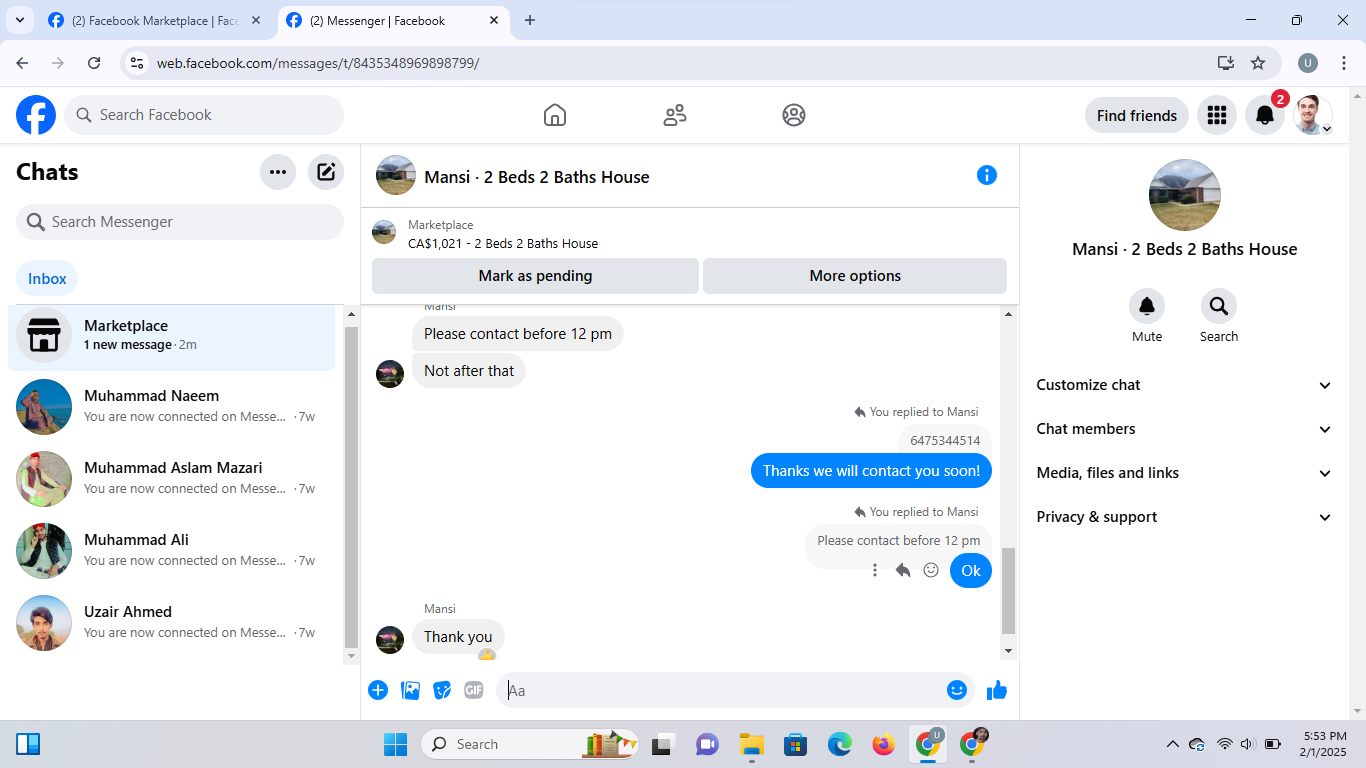This screenshot has height=768, width=1366.
Task: Select the Messenger browser tab
Action: (x=393, y=20)
